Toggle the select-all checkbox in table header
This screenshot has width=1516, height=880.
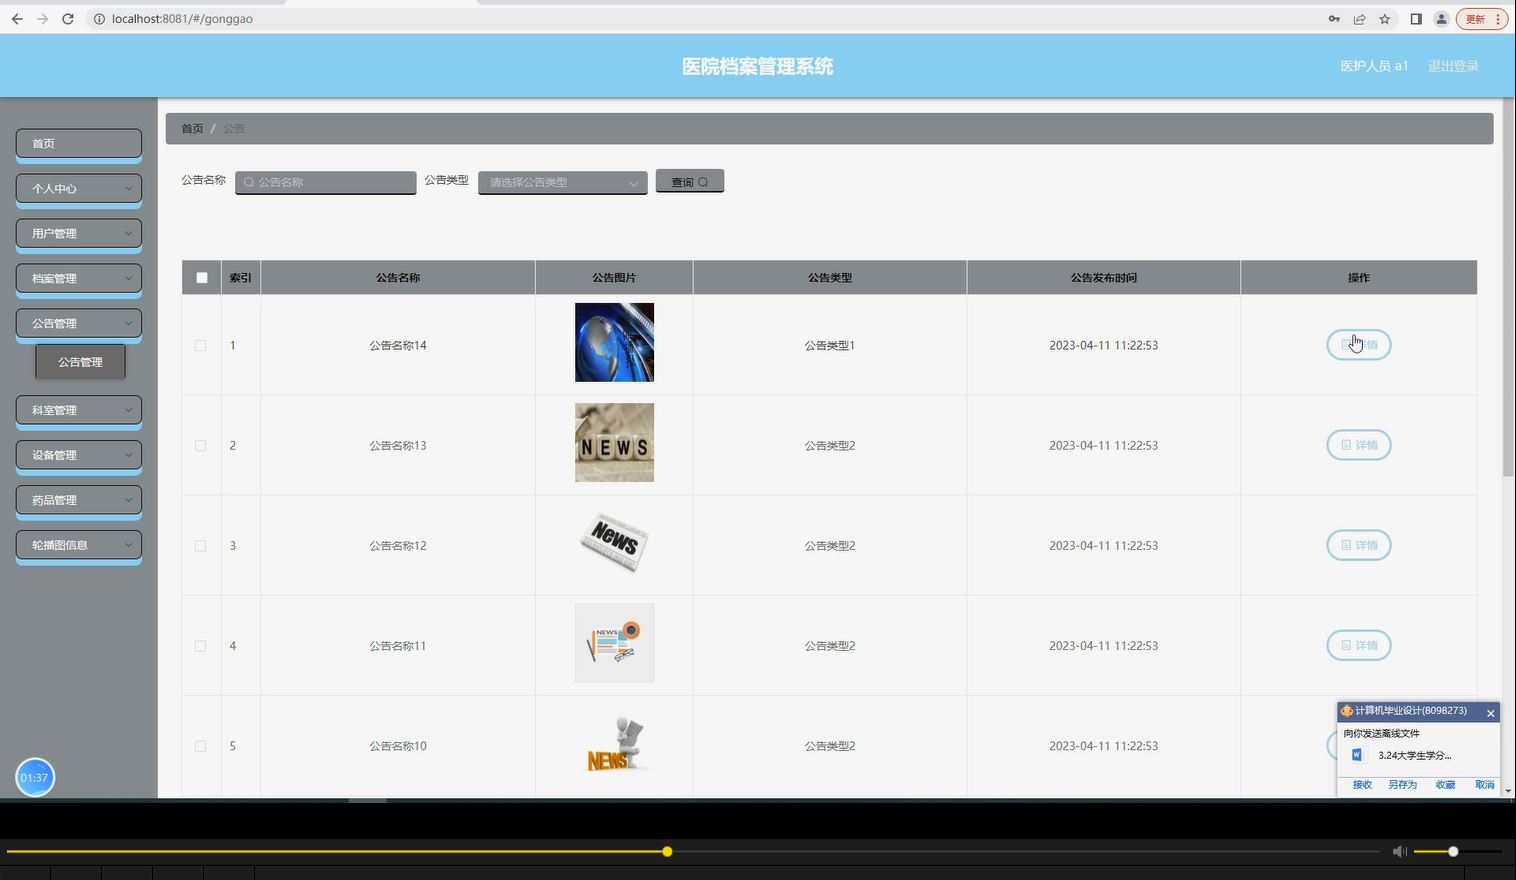pos(202,278)
